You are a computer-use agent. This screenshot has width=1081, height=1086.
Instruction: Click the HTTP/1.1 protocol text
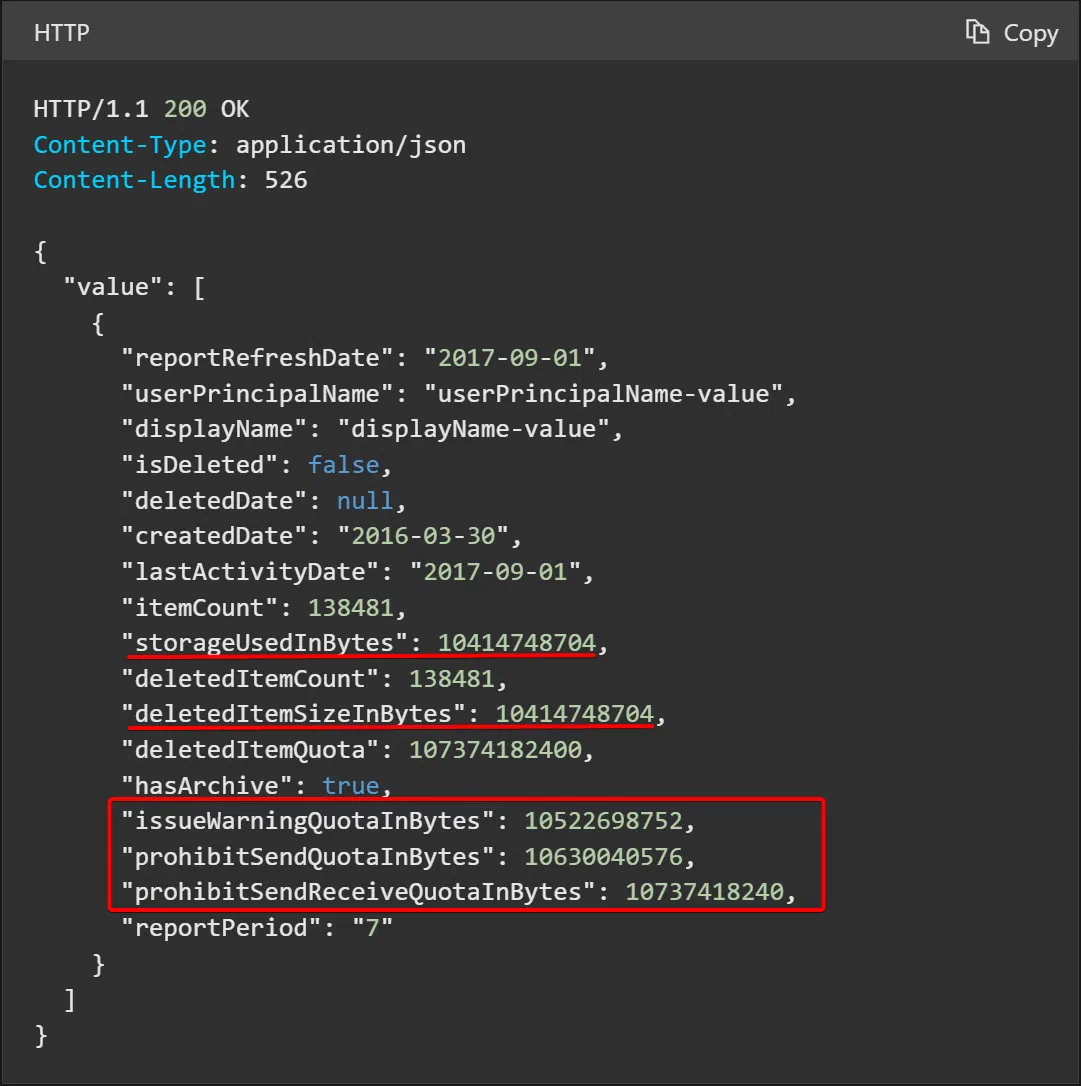(x=91, y=109)
